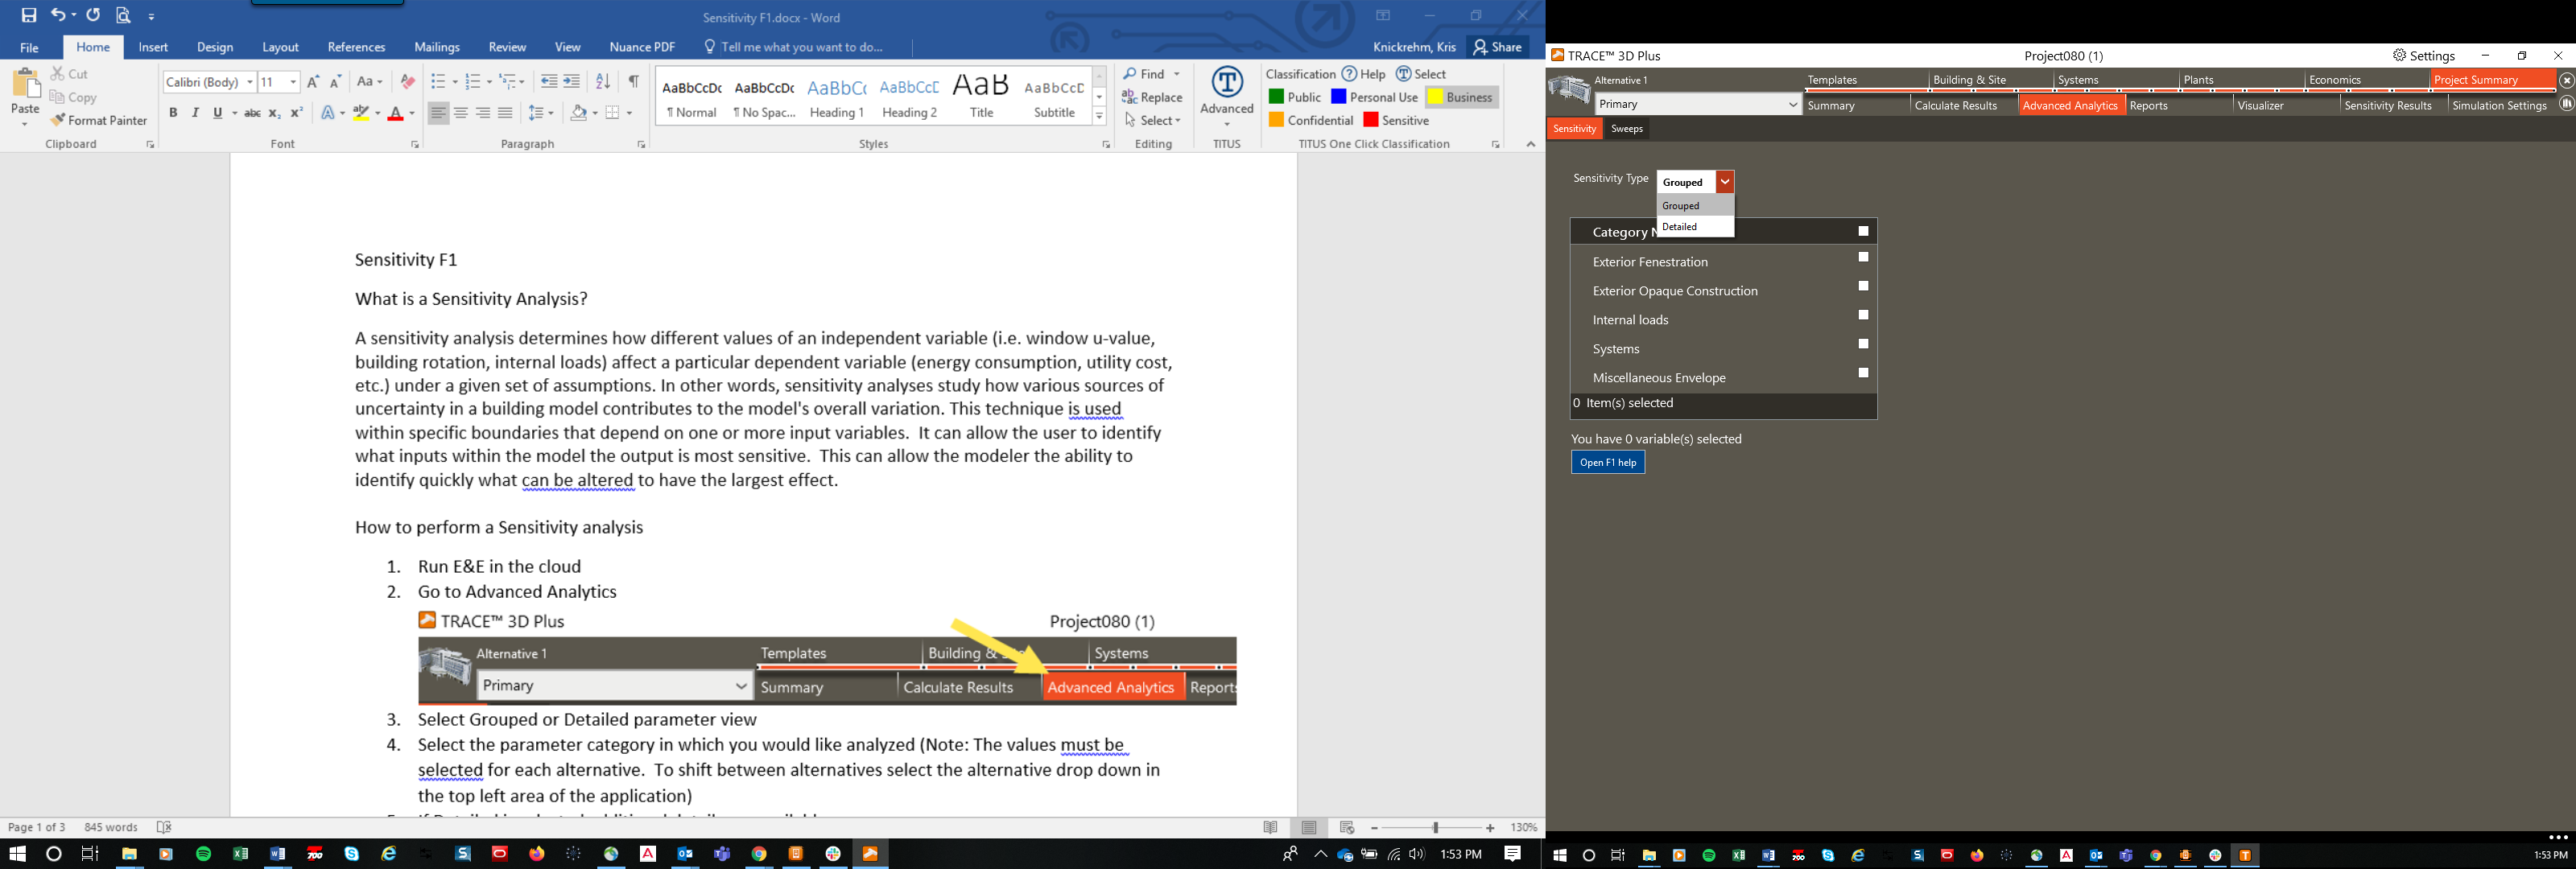This screenshot has height=869, width=2576.
Task: Expand the Primary alternative dropdown
Action: point(1792,104)
